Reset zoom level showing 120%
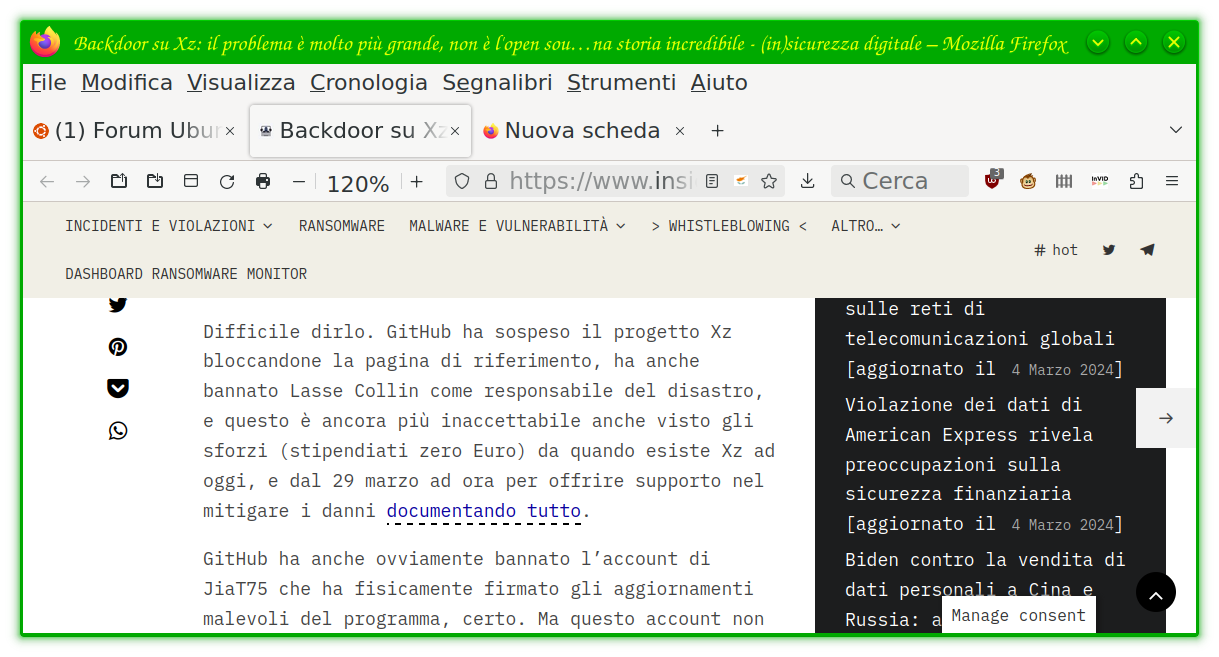Screen dimensions: 1219x657 click(x=357, y=183)
